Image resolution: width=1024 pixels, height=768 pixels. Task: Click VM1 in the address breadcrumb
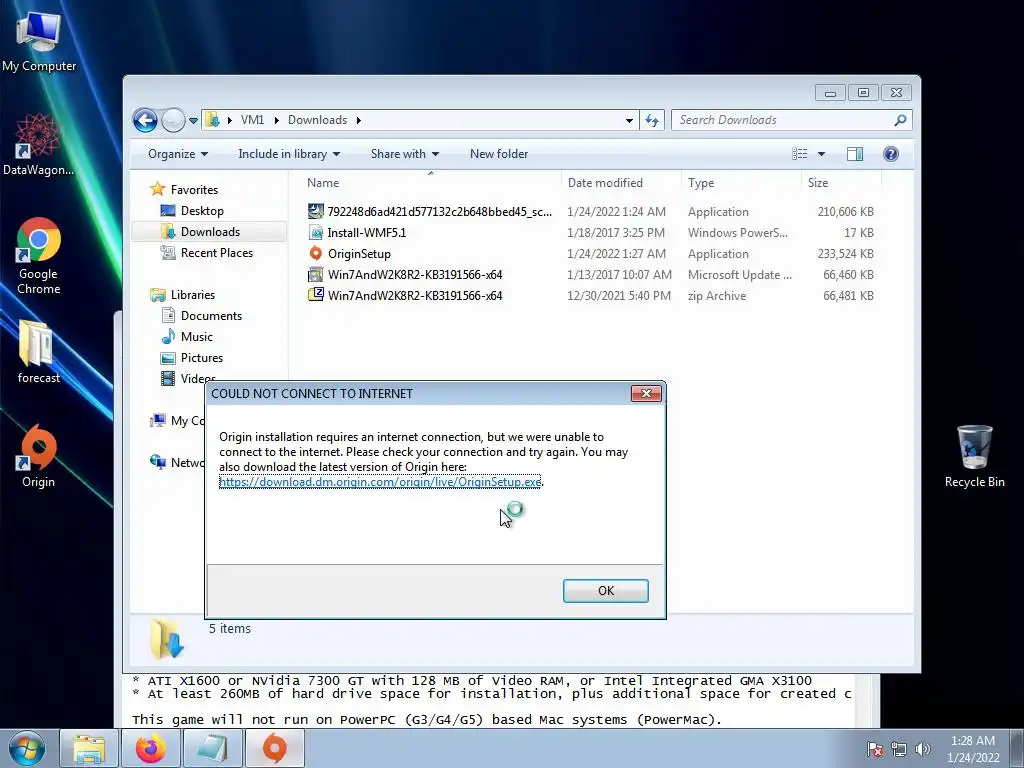(x=252, y=120)
